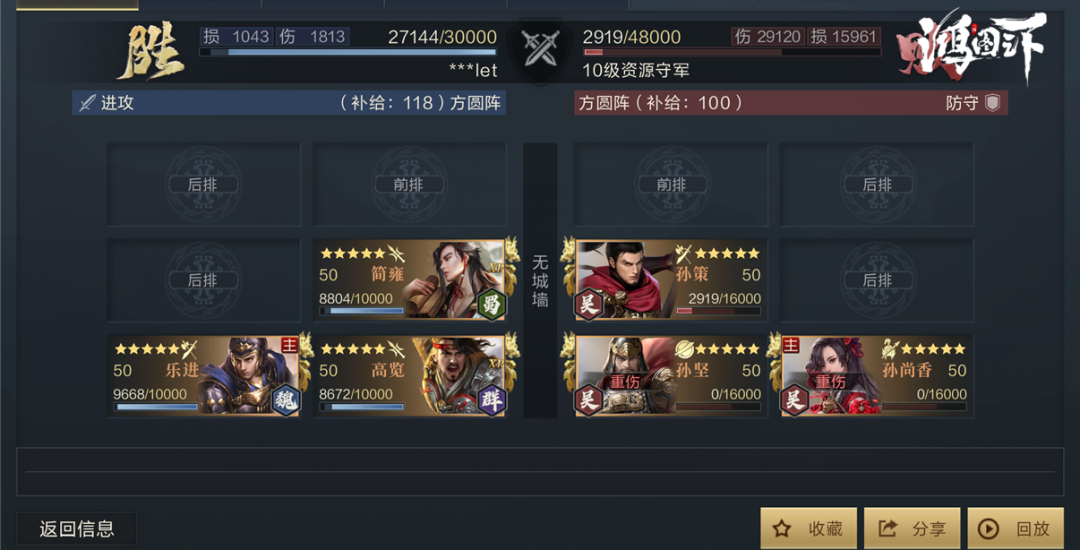
Task: Open 乐进's hero card
Action: pyautogui.click(x=204, y=376)
